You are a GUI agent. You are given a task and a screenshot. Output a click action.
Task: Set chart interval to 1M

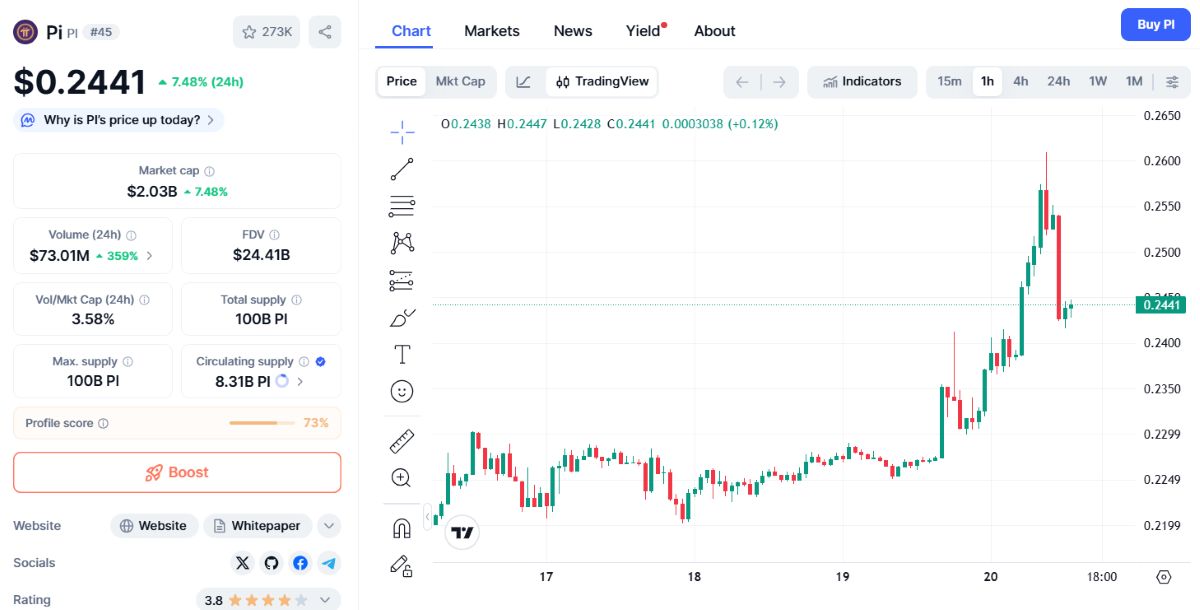click(1134, 82)
